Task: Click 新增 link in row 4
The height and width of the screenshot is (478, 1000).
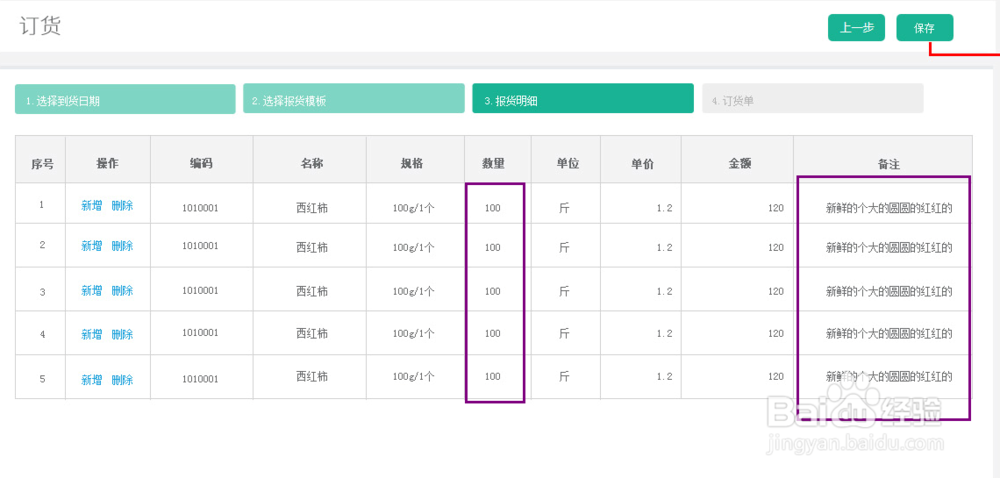Action: tap(92, 334)
